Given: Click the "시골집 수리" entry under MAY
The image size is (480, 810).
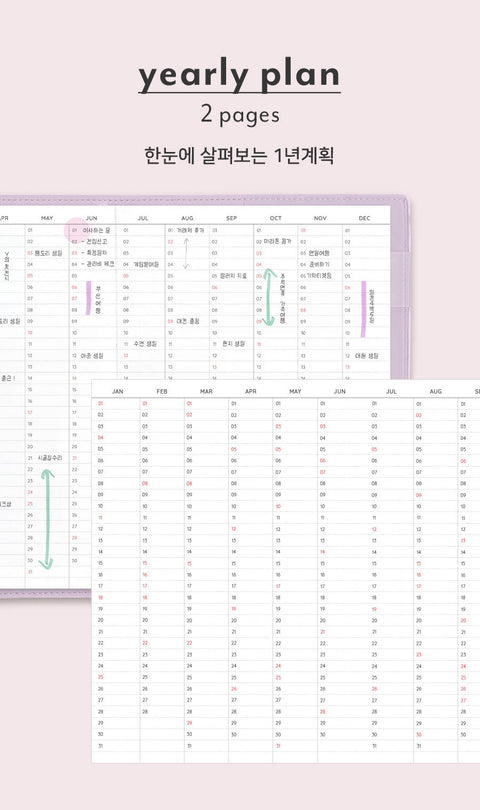Looking at the screenshot, I should click(x=50, y=458).
